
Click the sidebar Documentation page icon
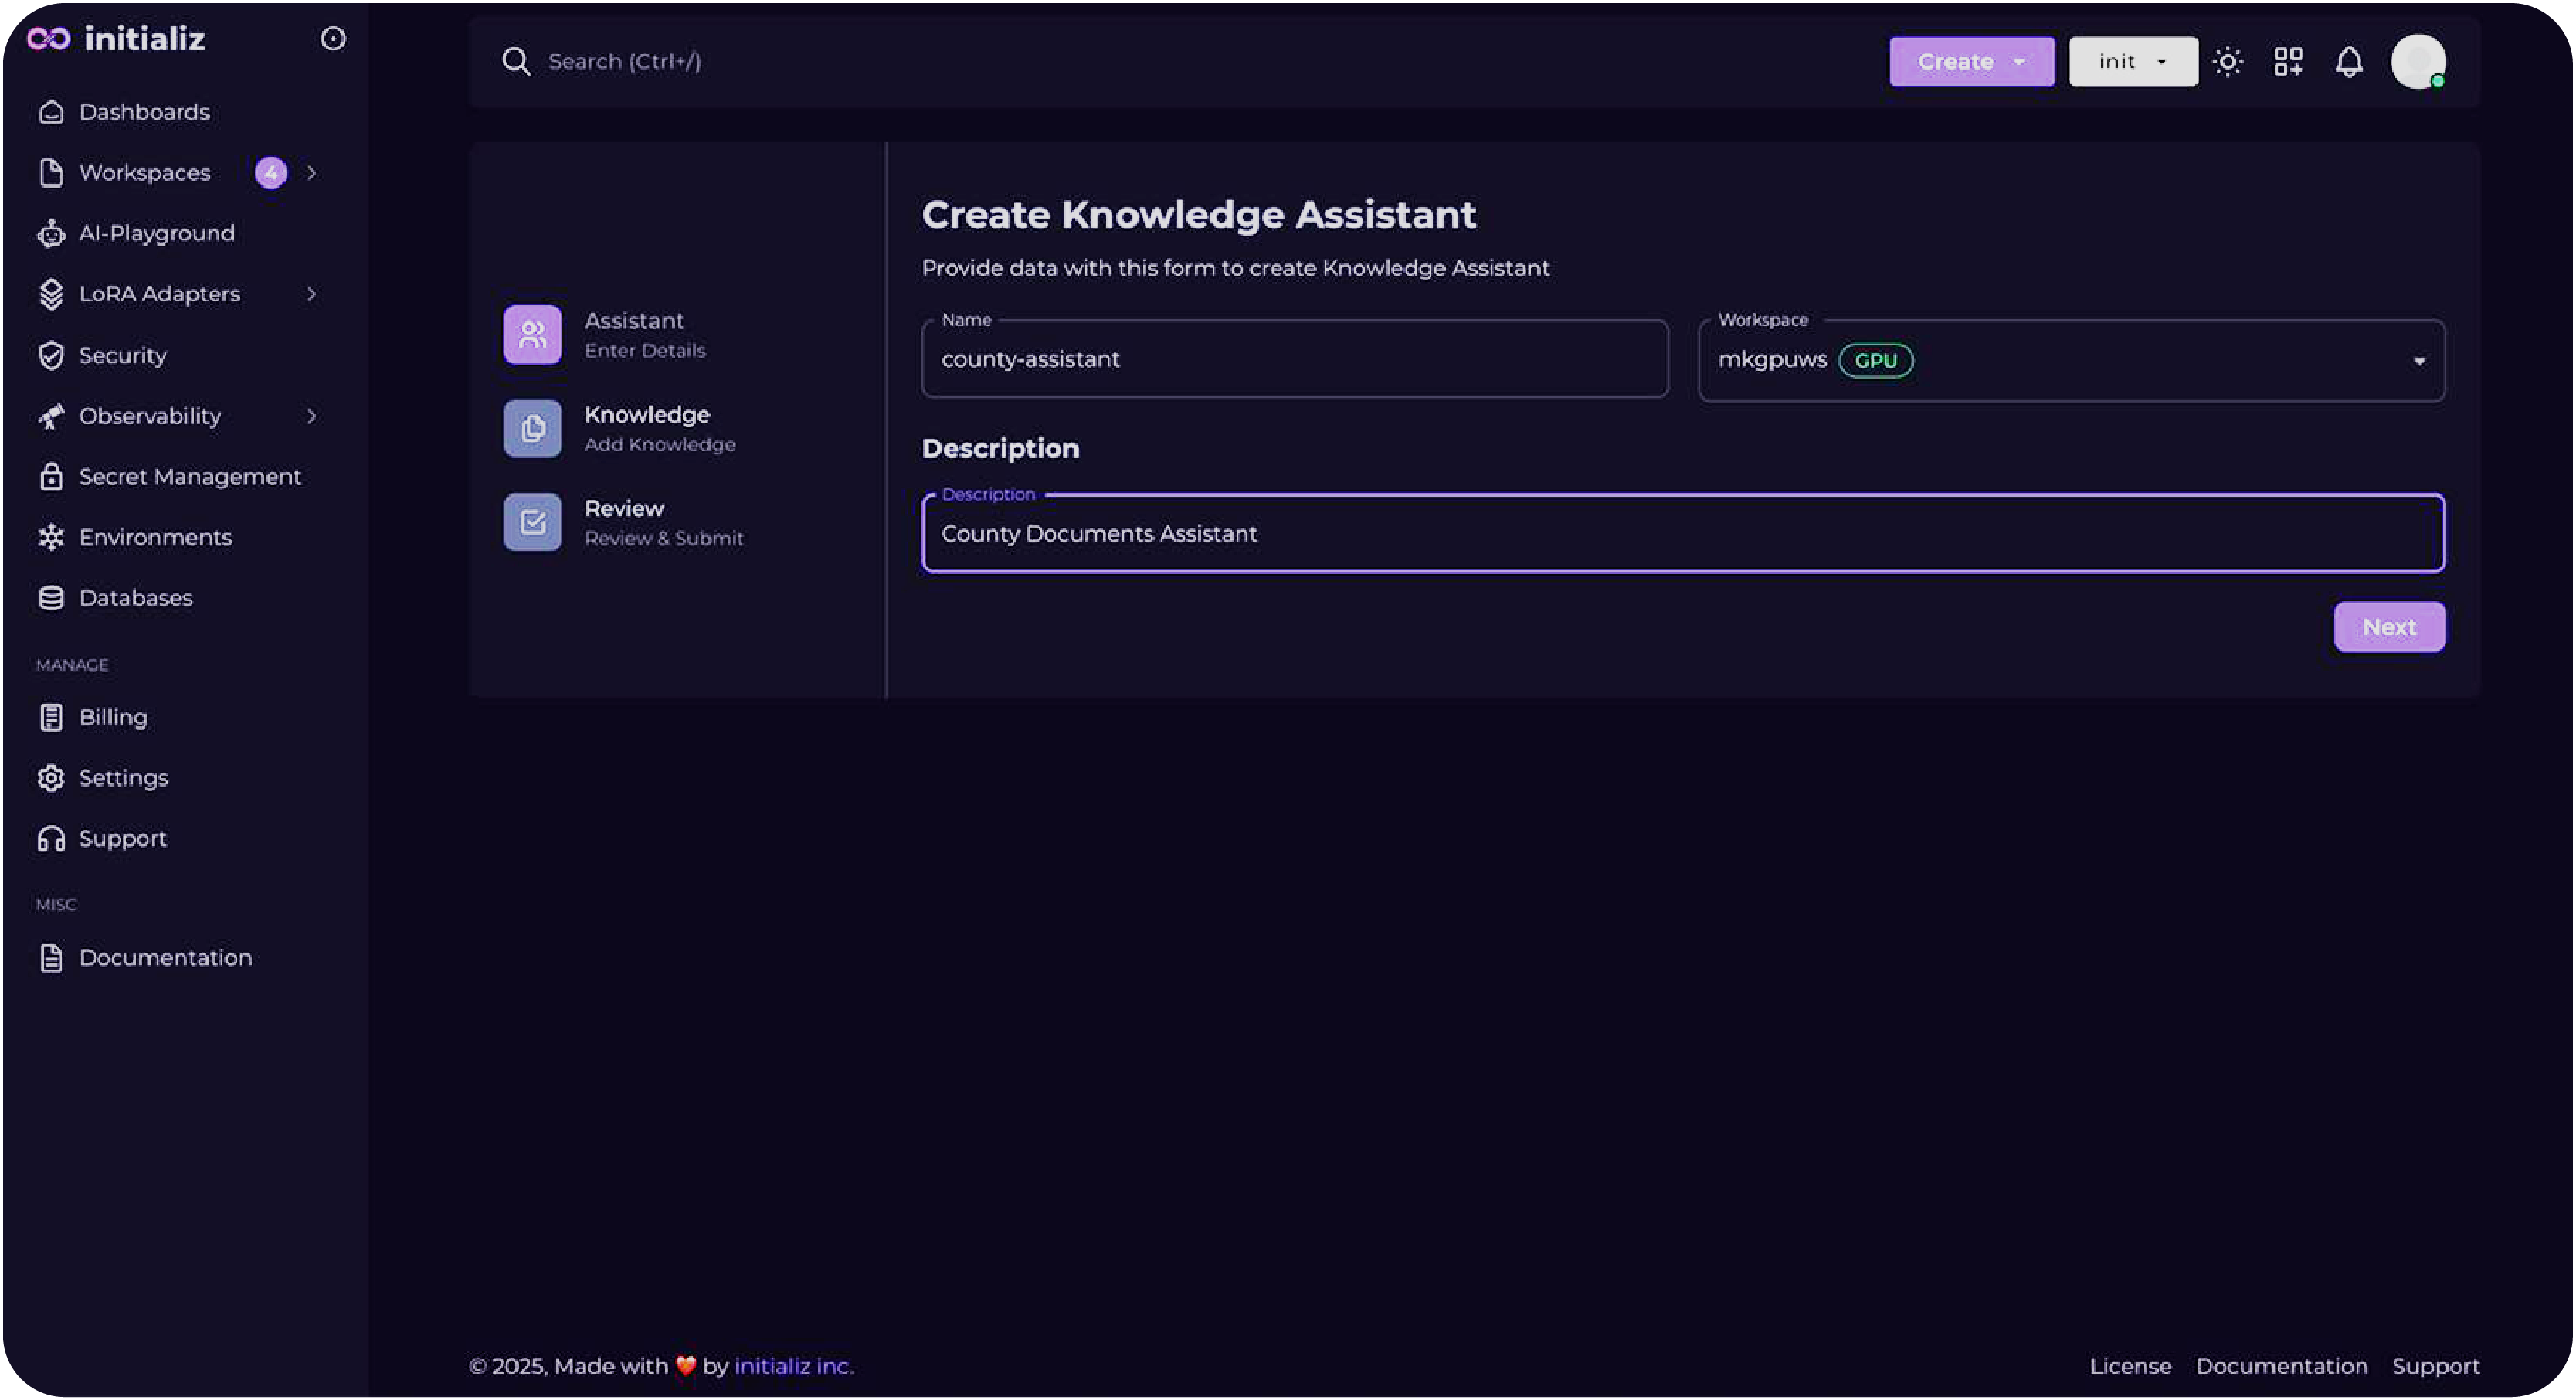click(51, 958)
